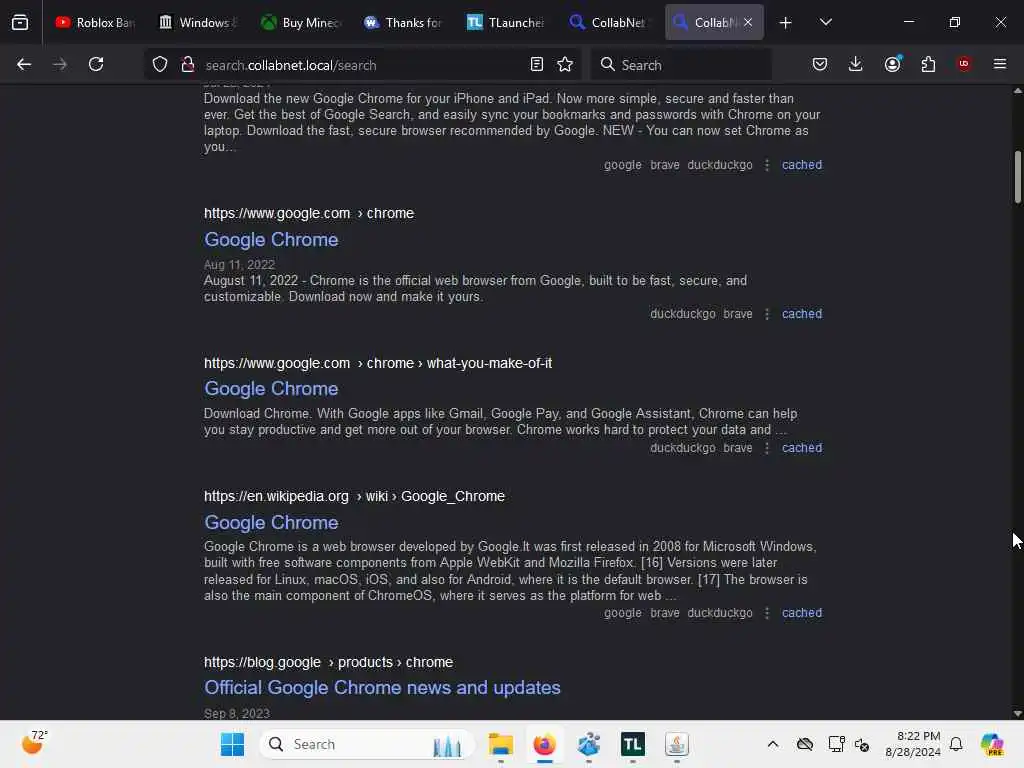Switch to Roblox Ban YouTube tab
This screenshot has width=1024, height=768.
pos(94,23)
